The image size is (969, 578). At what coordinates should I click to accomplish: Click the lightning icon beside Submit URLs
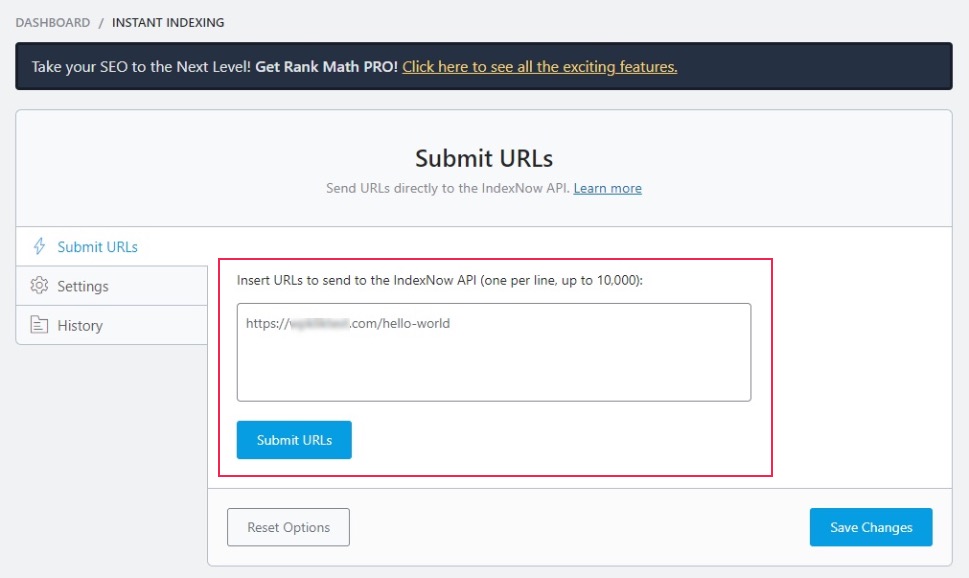point(40,246)
